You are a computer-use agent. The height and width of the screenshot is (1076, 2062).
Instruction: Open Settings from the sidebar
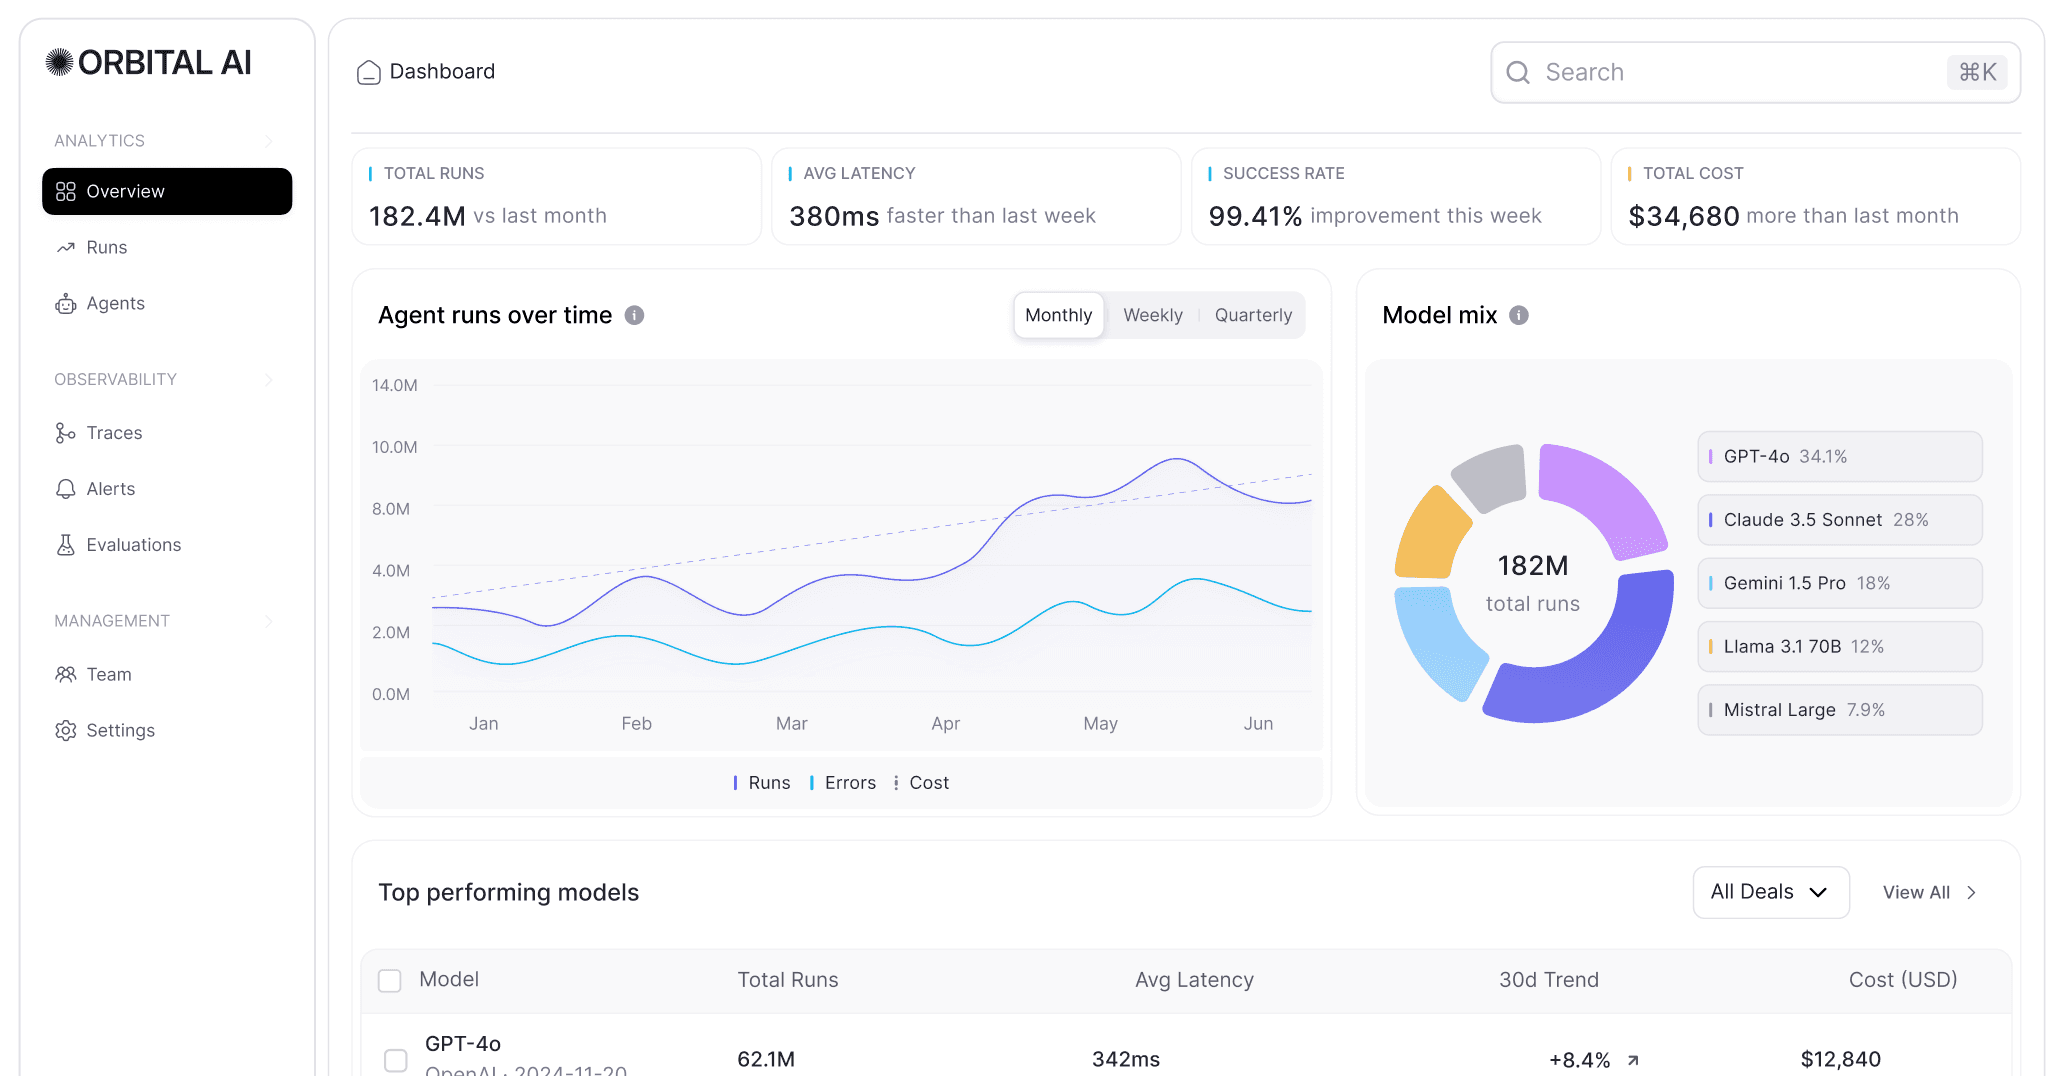pyautogui.click(x=167, y=731)
